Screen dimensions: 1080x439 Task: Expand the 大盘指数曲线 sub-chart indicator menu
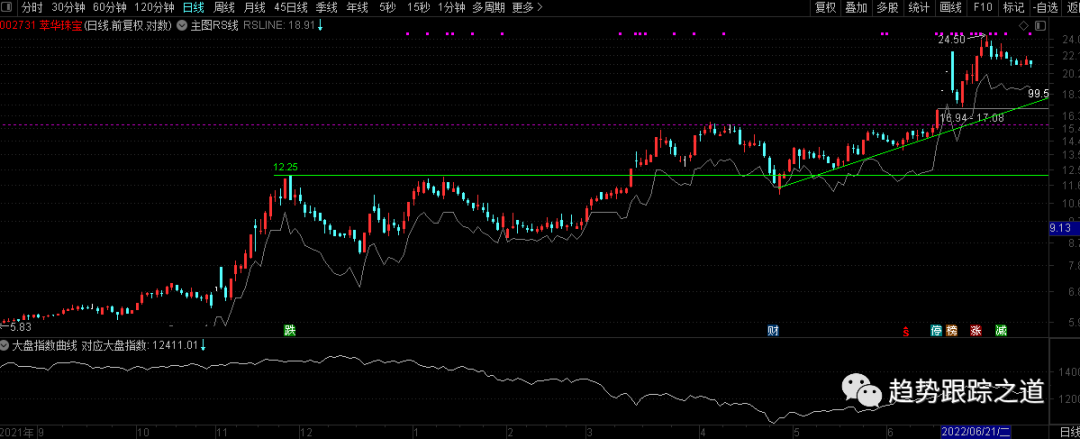[4, 346]
